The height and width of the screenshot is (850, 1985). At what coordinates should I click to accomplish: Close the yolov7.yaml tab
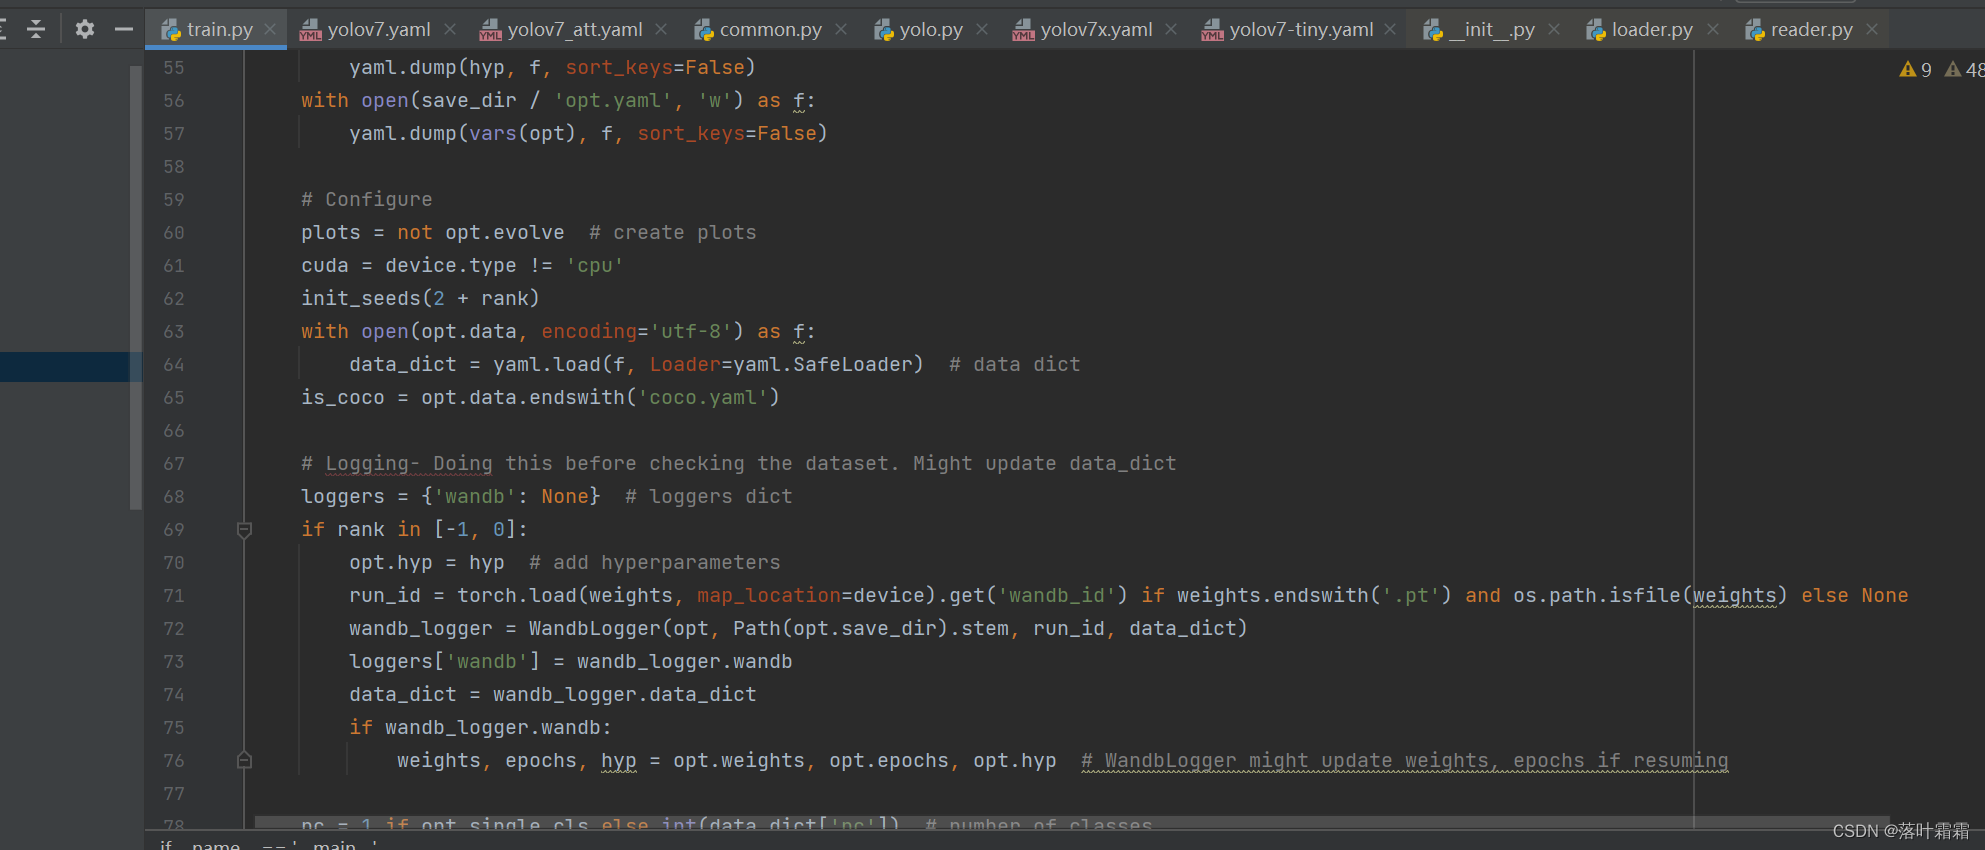pyautogui.click(x=450, y=30)
